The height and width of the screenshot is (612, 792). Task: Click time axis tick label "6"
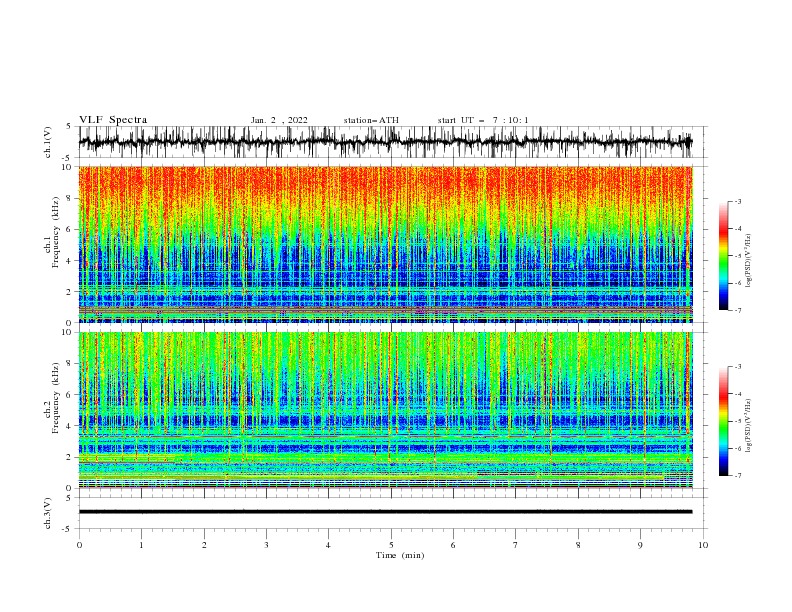pos(453,545)
